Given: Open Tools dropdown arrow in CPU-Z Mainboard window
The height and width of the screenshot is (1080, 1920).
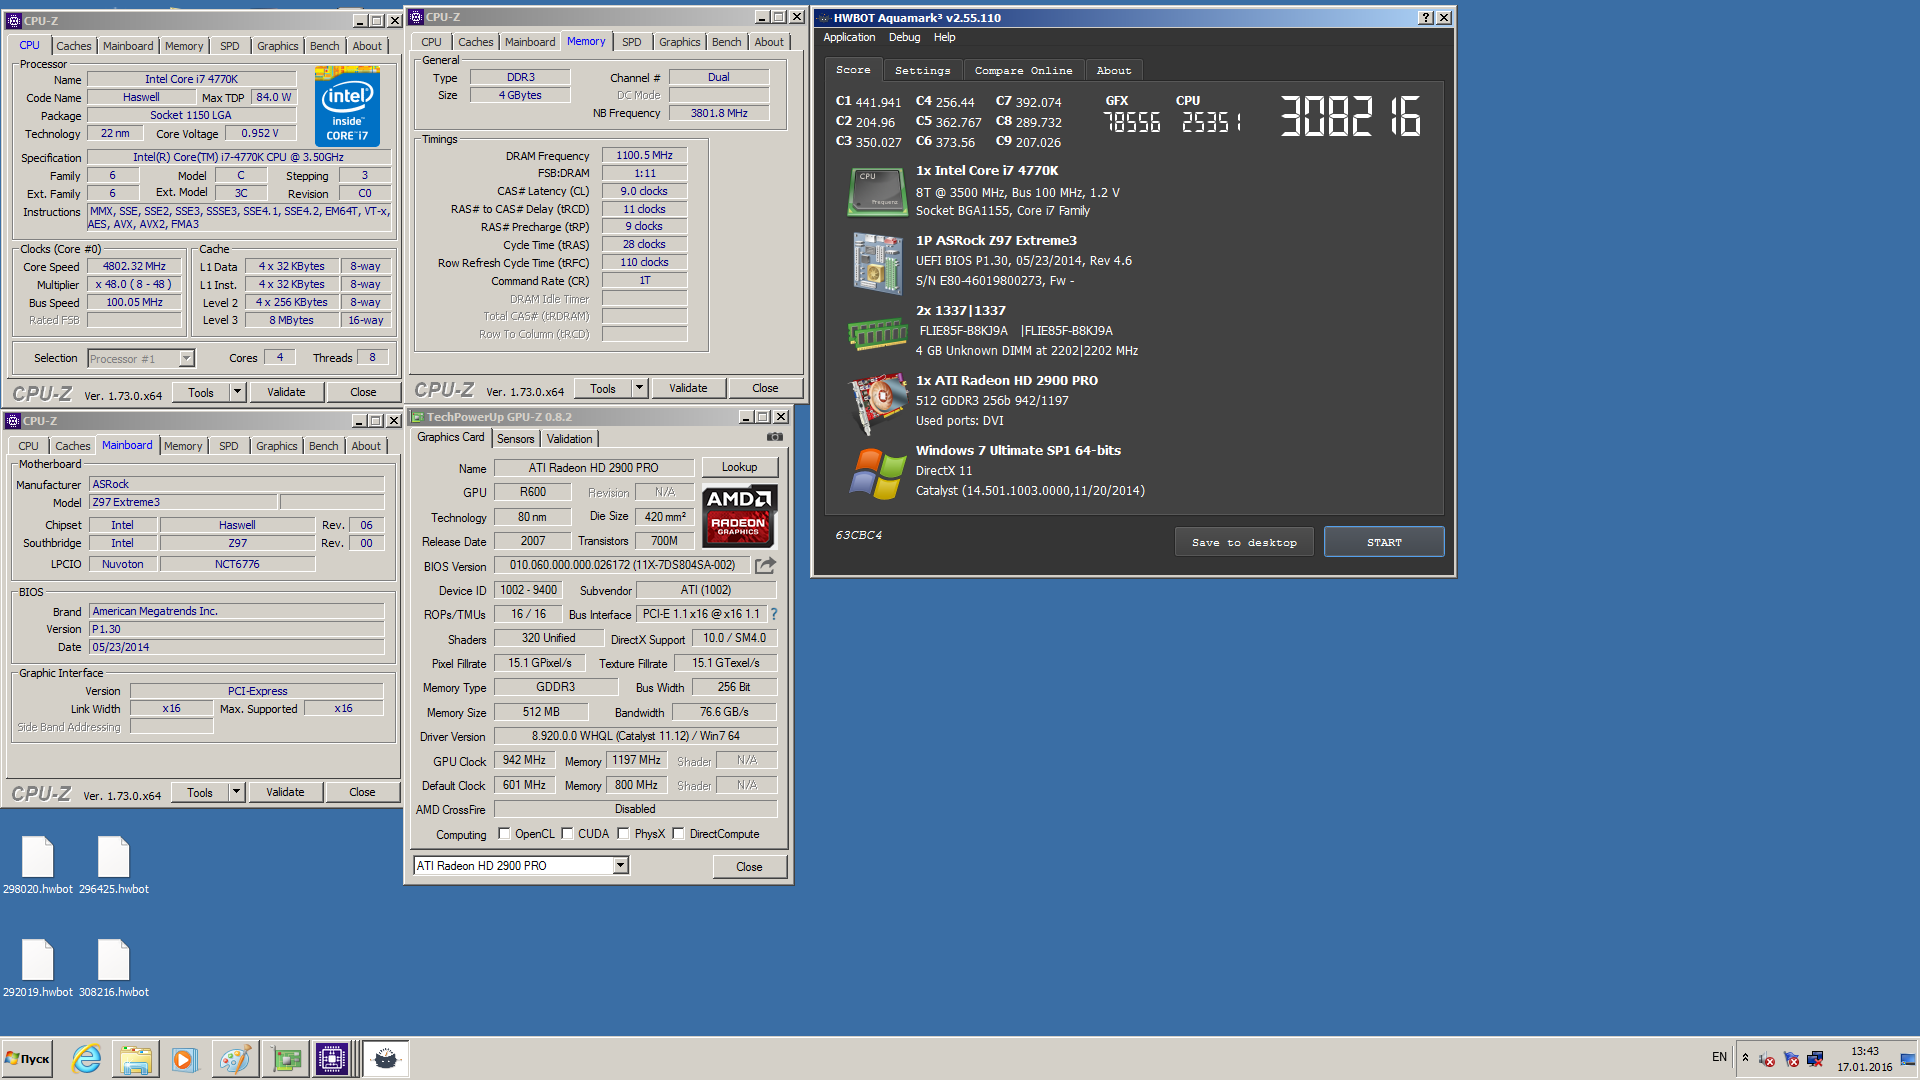Looking at the screenshot, I should pos(236,792).
